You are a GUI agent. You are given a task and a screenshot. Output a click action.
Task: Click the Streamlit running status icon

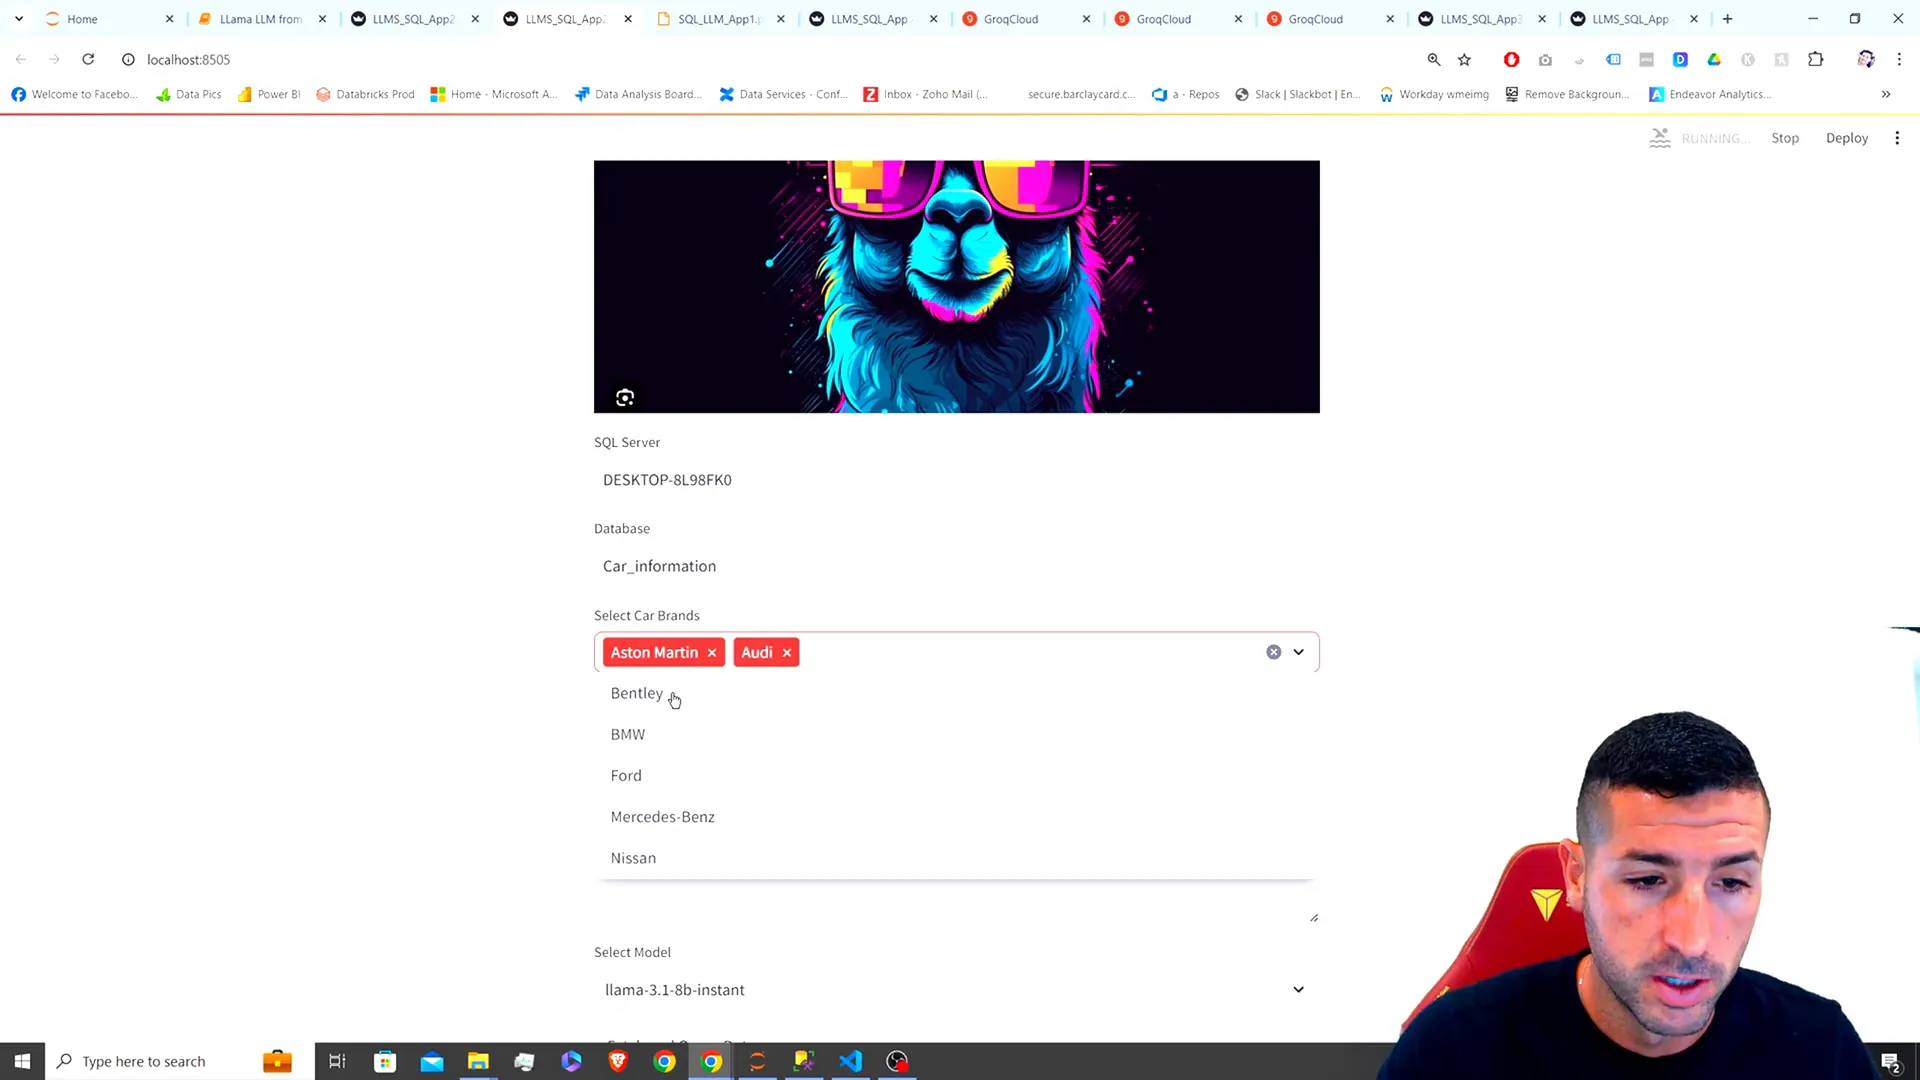point(1662,137)
